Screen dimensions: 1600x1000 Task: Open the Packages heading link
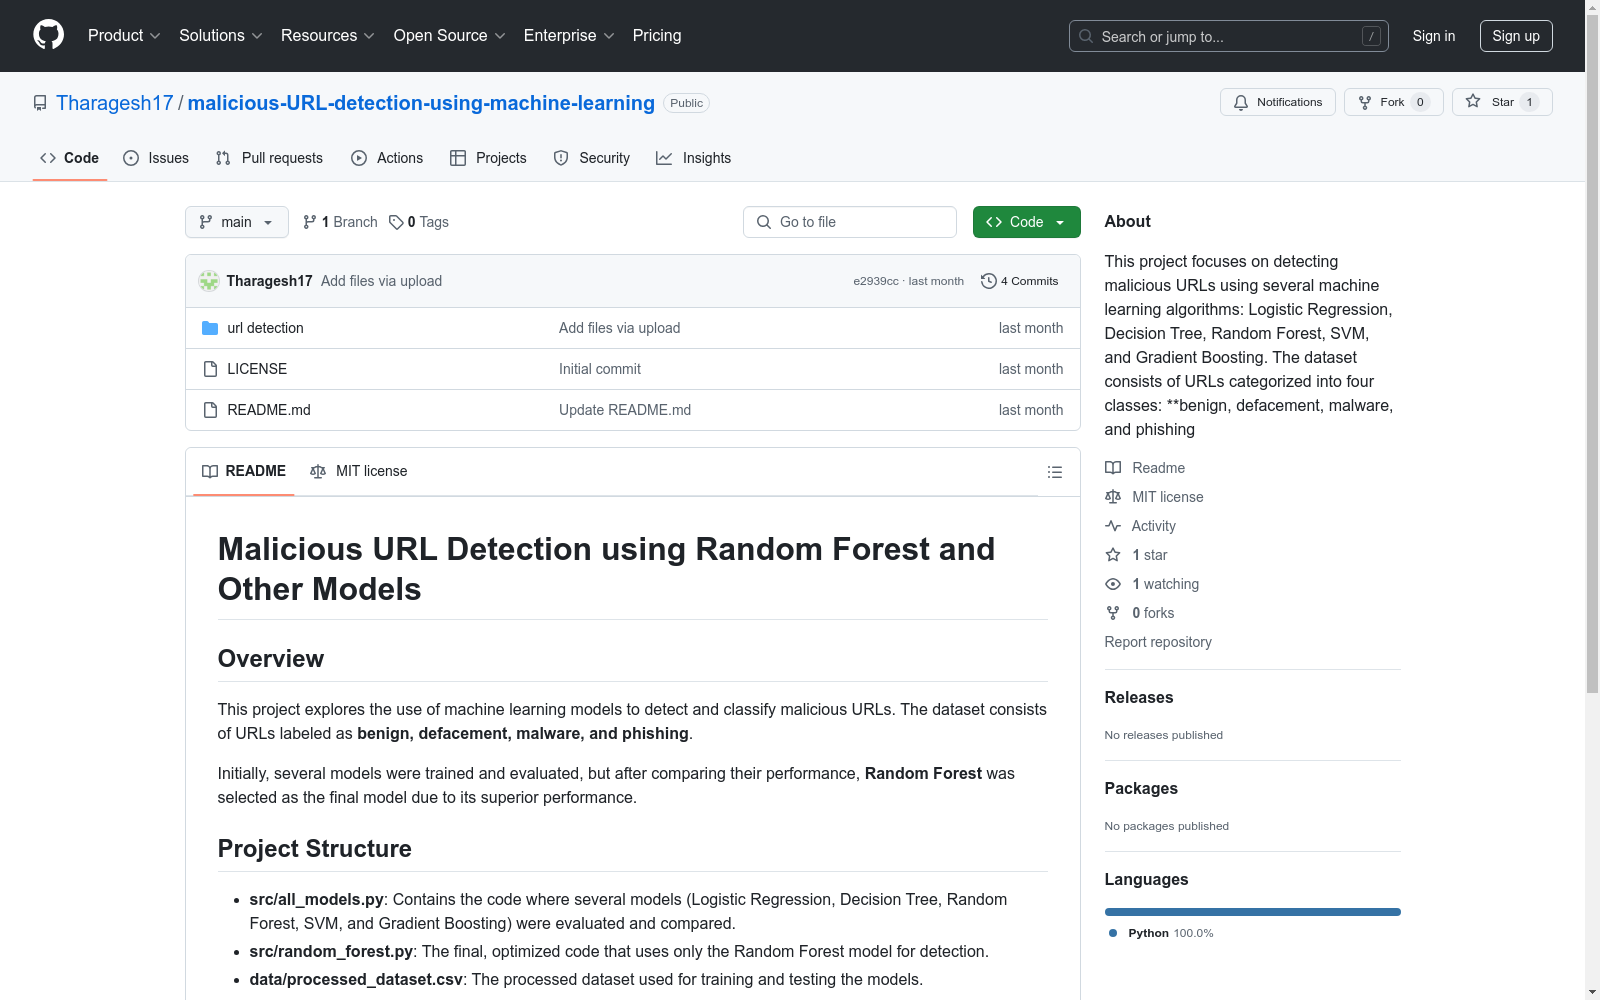(x=1141, y=789)
